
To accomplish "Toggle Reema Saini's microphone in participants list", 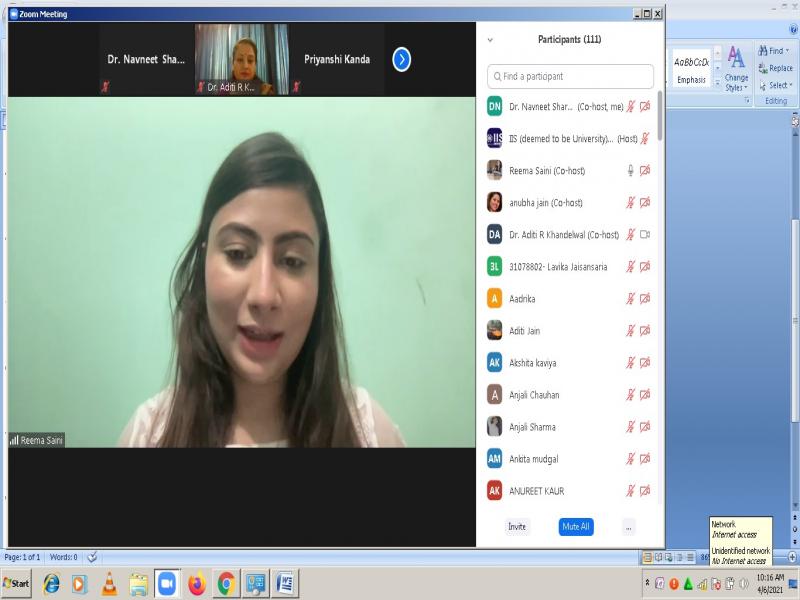I will (630, 170).
